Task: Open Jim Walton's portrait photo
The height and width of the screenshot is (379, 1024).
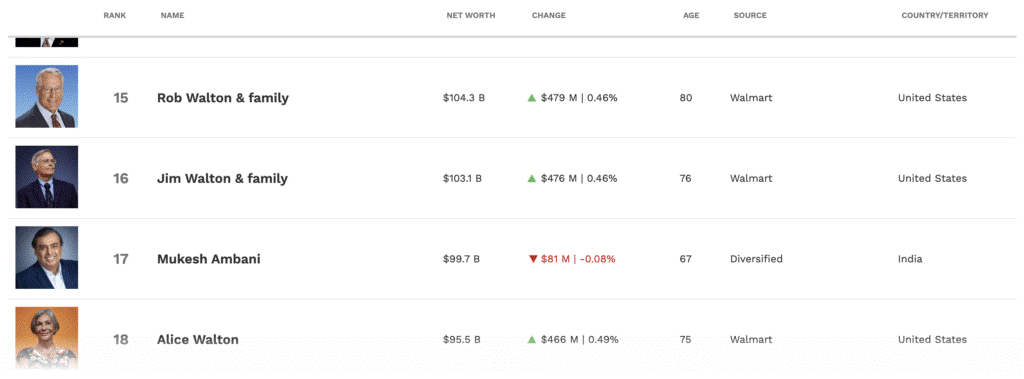Action: click(47, 177)
